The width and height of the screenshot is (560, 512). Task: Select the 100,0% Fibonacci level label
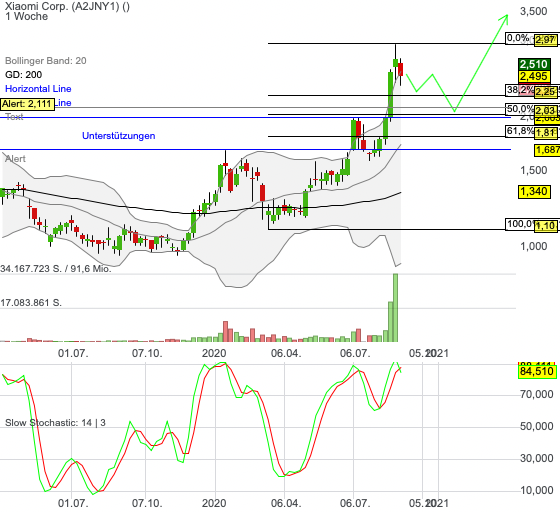[520, 224]
